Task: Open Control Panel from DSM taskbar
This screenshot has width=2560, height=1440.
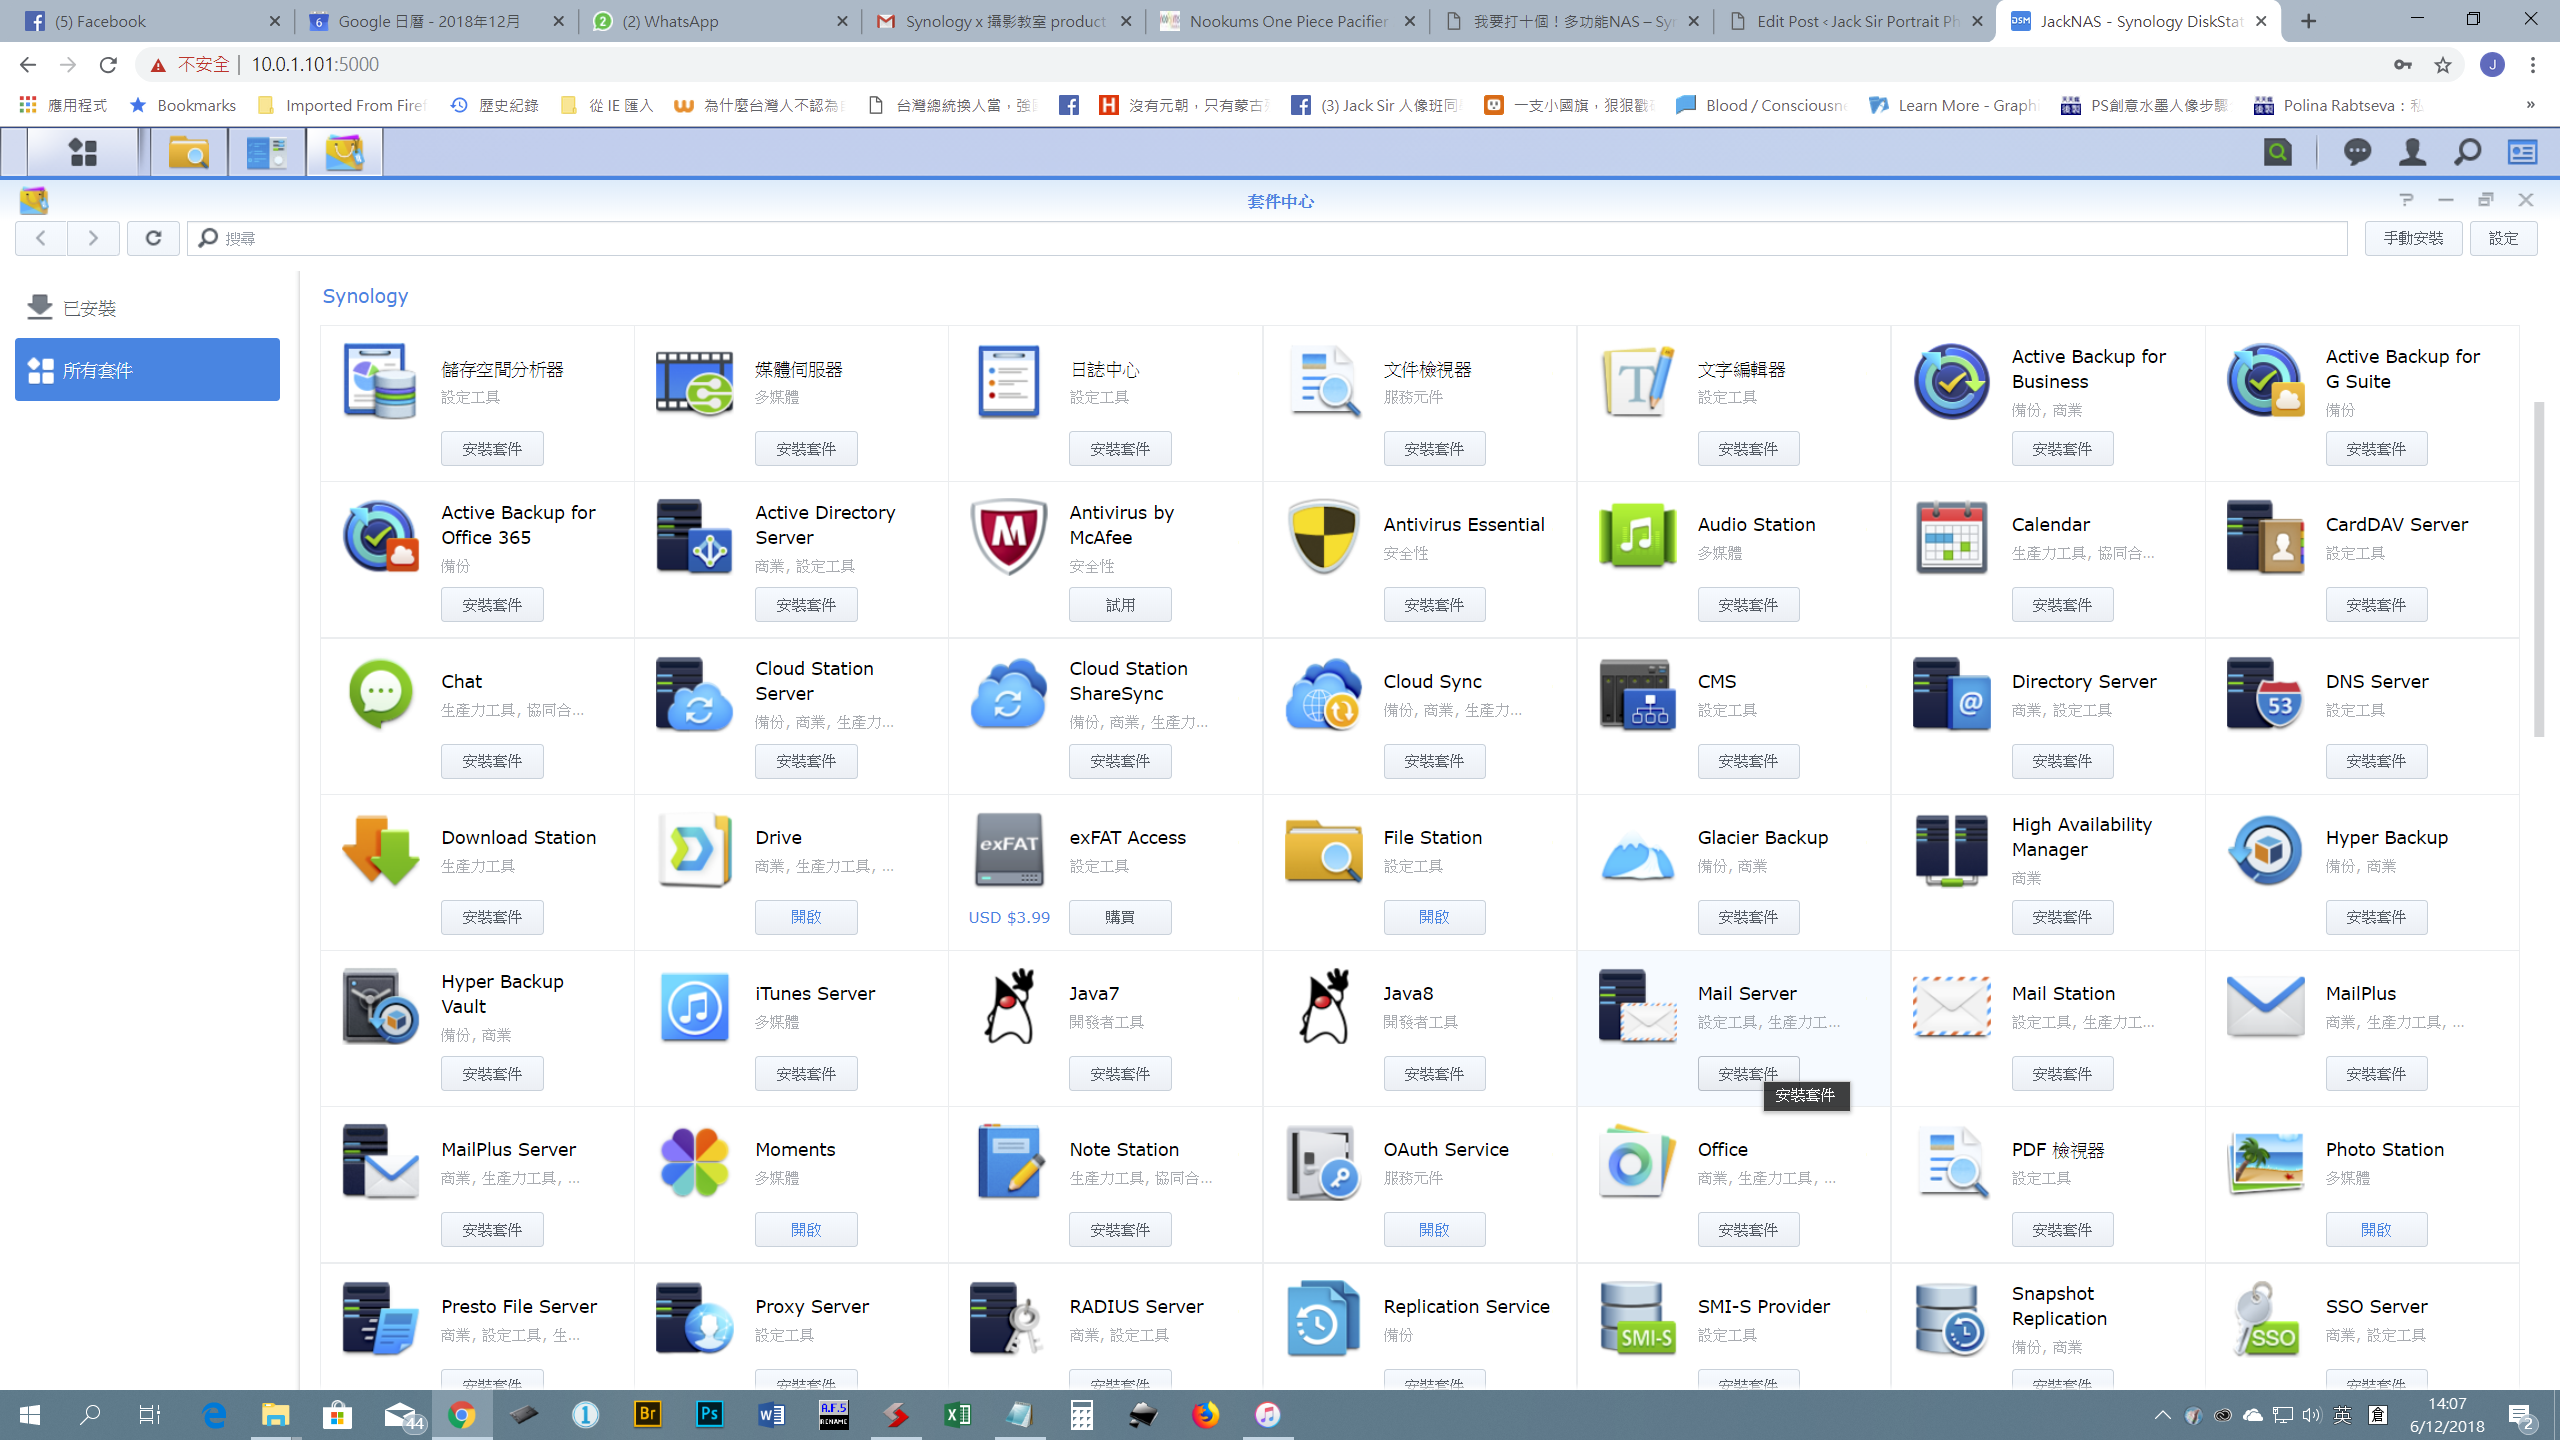Action: (x=267, y=153)
